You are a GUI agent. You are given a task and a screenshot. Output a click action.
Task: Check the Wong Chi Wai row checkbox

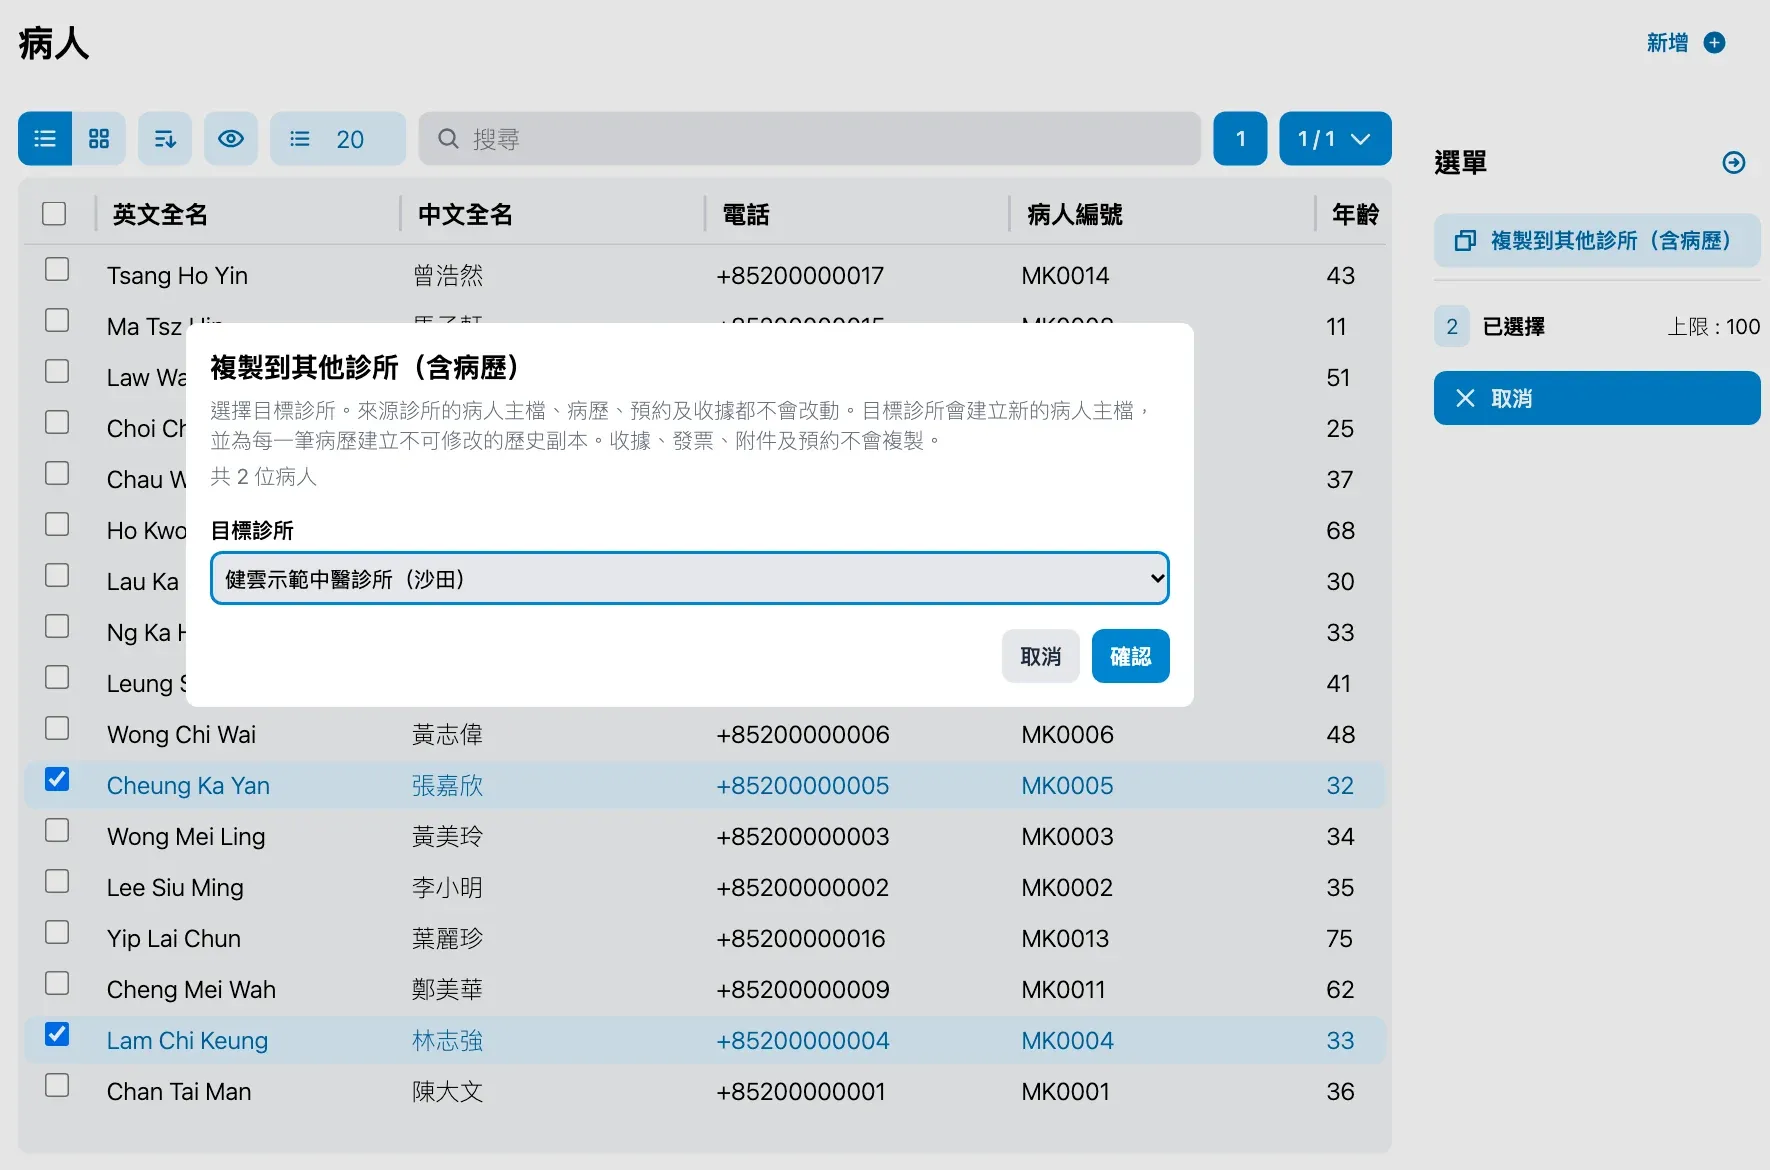tap(57, 728)
